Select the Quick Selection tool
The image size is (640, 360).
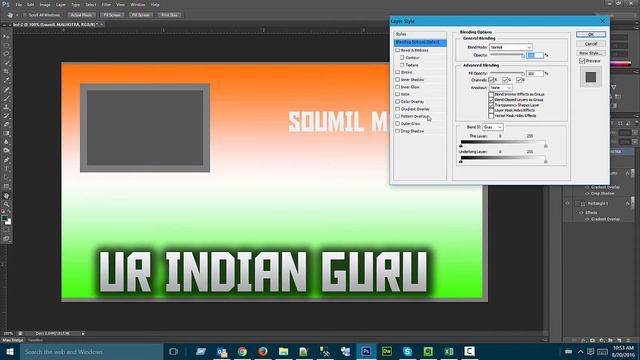coord(6,63)
